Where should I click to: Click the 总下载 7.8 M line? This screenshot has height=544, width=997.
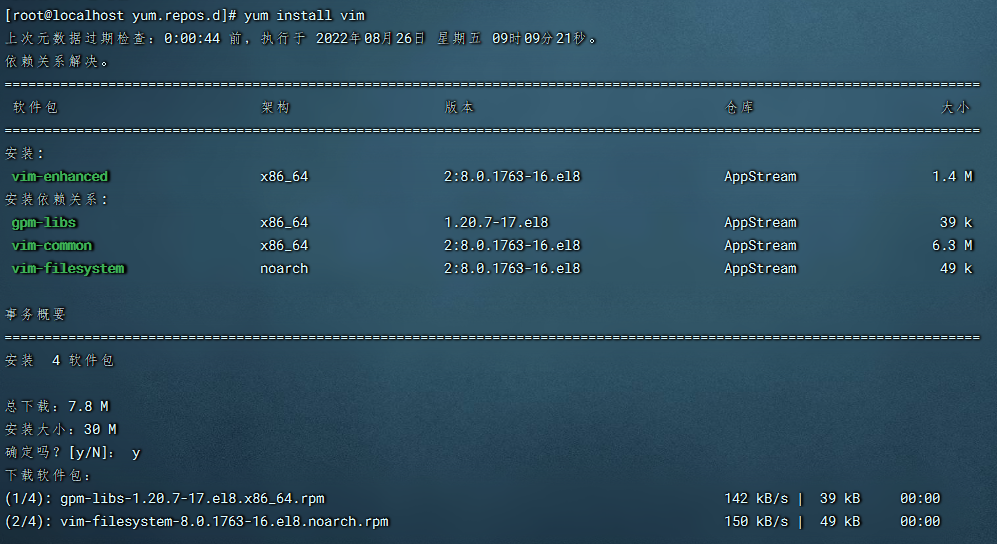(57, 406)
